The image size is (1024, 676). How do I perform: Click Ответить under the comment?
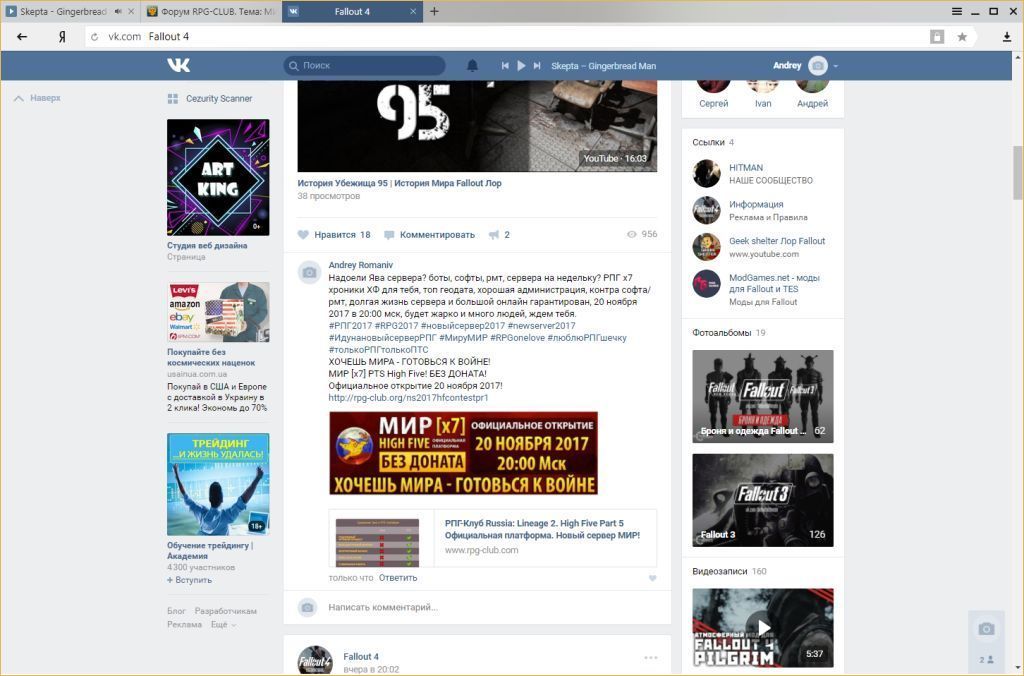tap(398, 577)
